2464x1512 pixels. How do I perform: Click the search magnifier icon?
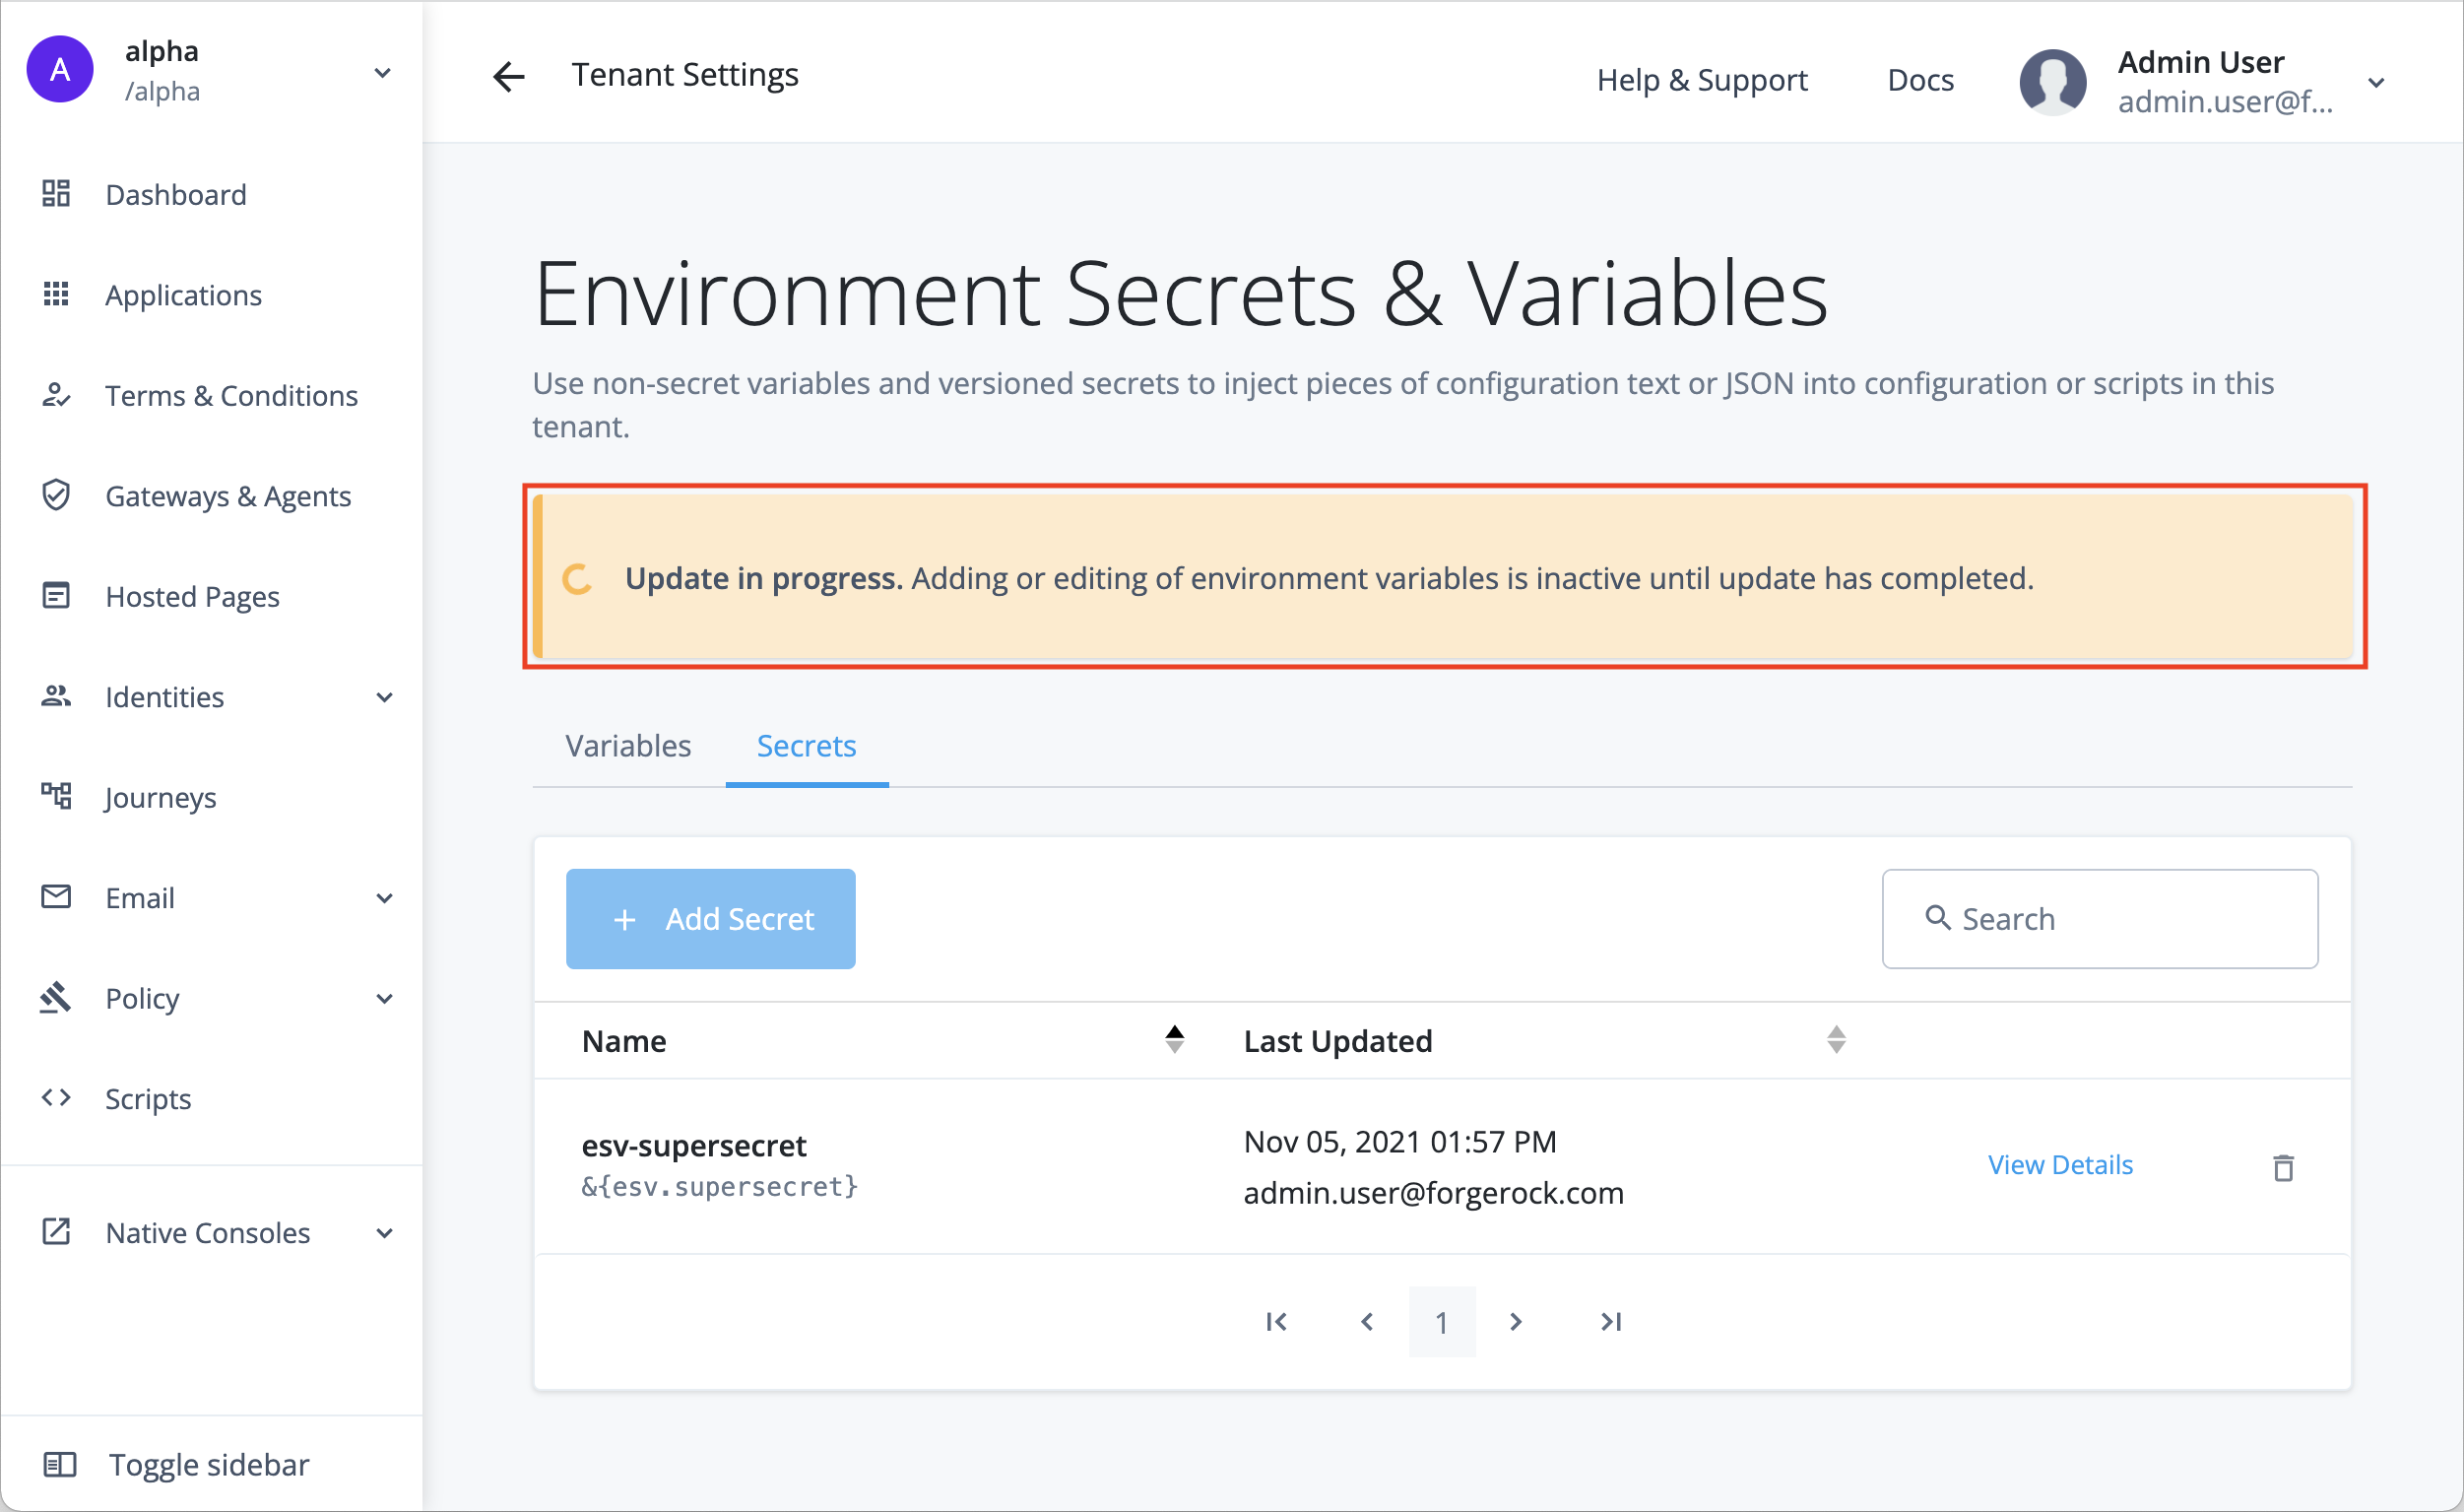tap(1938, 918)
